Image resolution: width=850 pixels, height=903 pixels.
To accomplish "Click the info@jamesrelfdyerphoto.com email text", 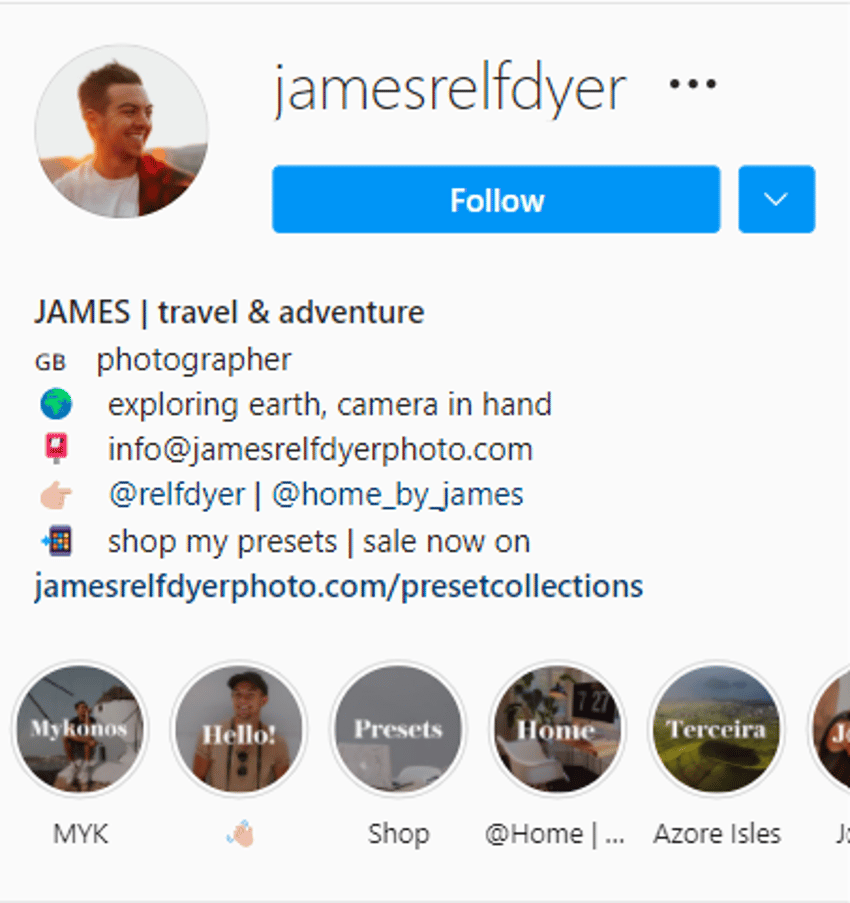I will tap(320, 449).
